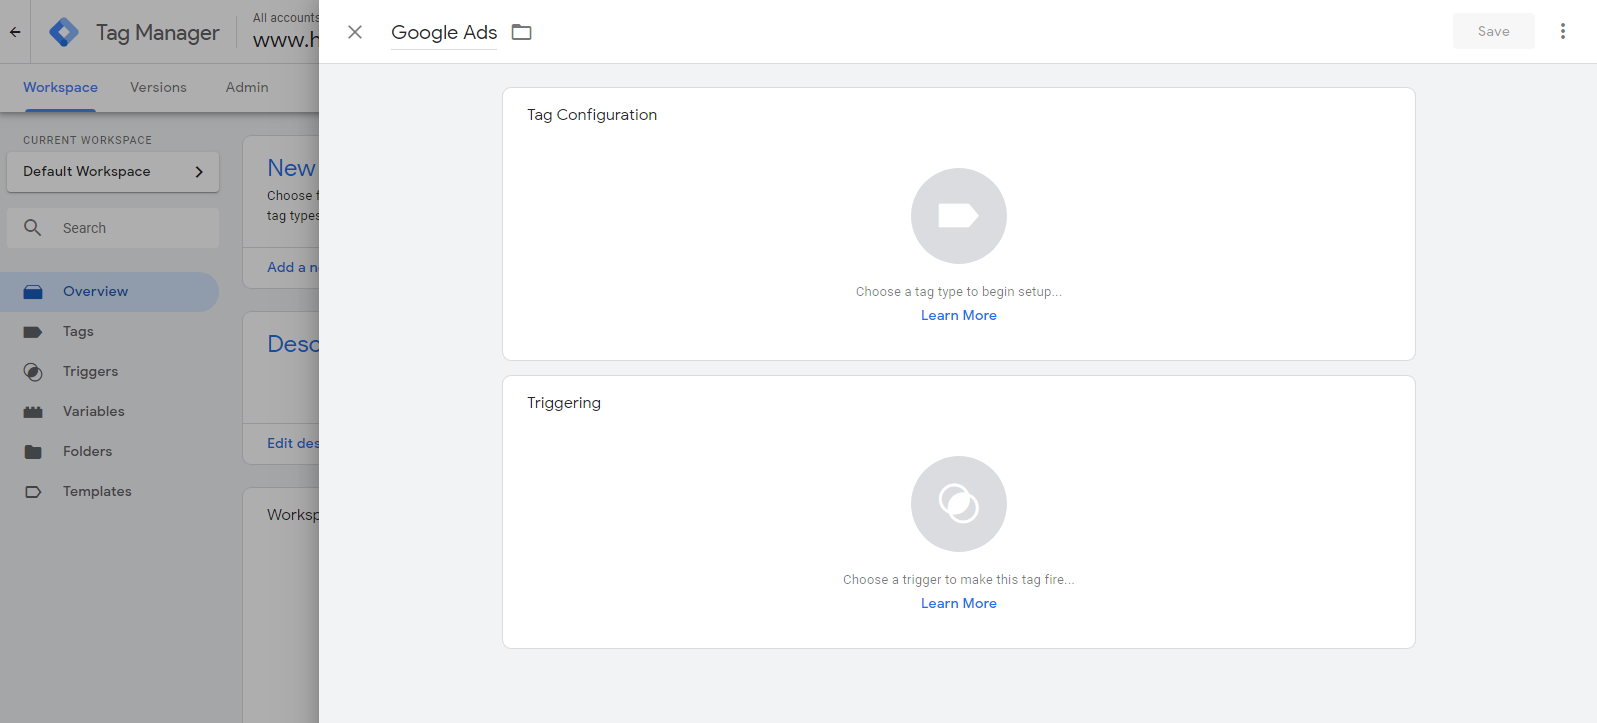Open Learn More under Tag Configuration
This screenshot has width=1597, height=723.
(959, 315)
